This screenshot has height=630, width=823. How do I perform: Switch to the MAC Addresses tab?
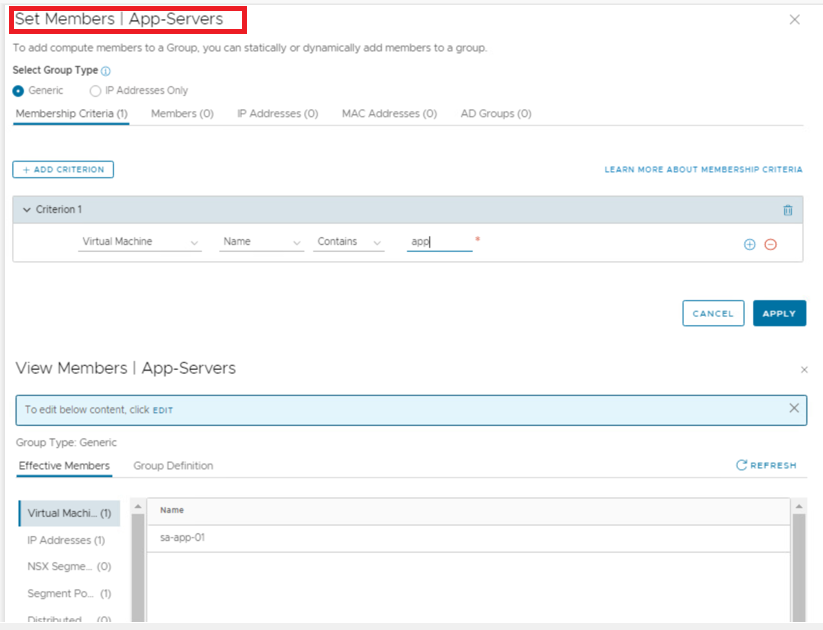389,114
